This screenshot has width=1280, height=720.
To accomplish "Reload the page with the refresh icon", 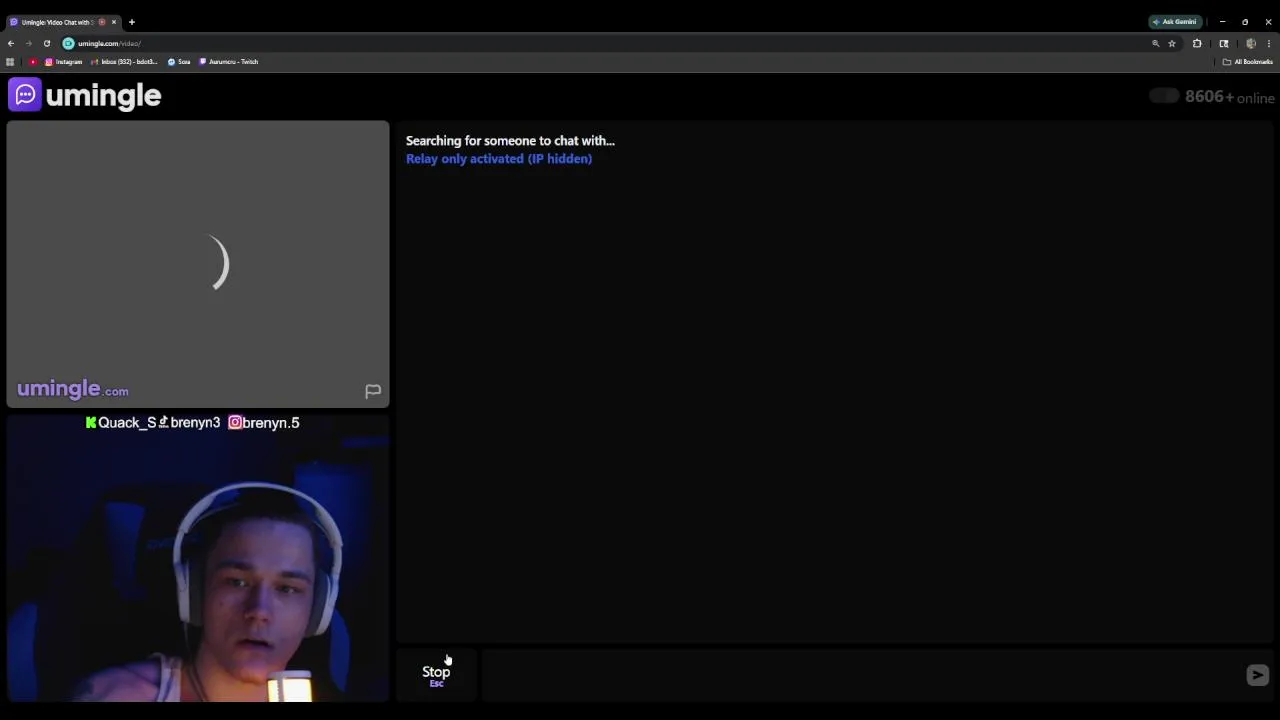I will tap(47, 43).
